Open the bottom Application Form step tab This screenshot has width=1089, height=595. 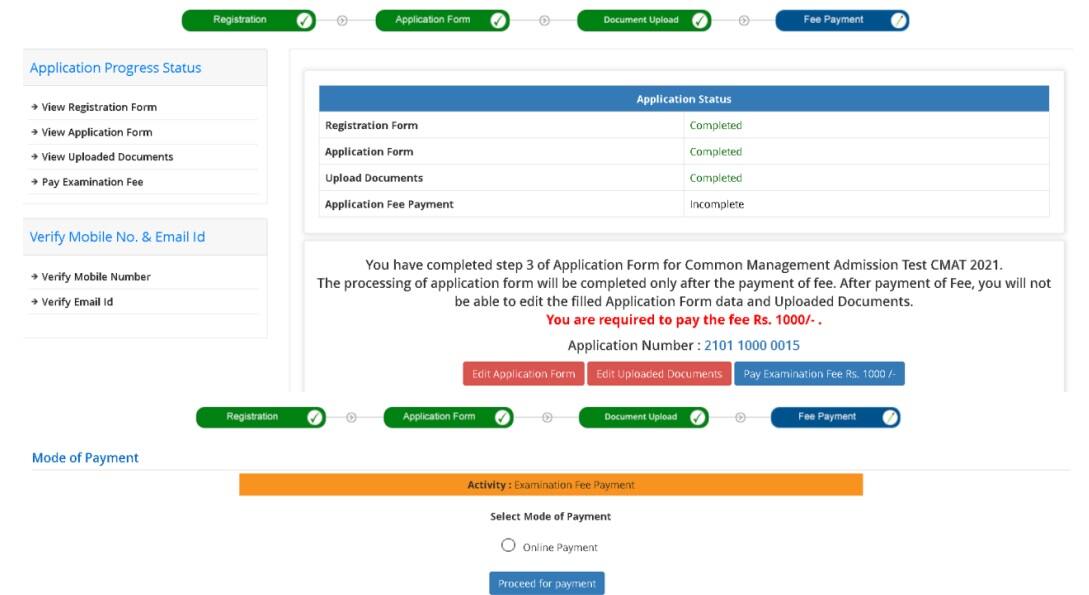tap(449, 417)
